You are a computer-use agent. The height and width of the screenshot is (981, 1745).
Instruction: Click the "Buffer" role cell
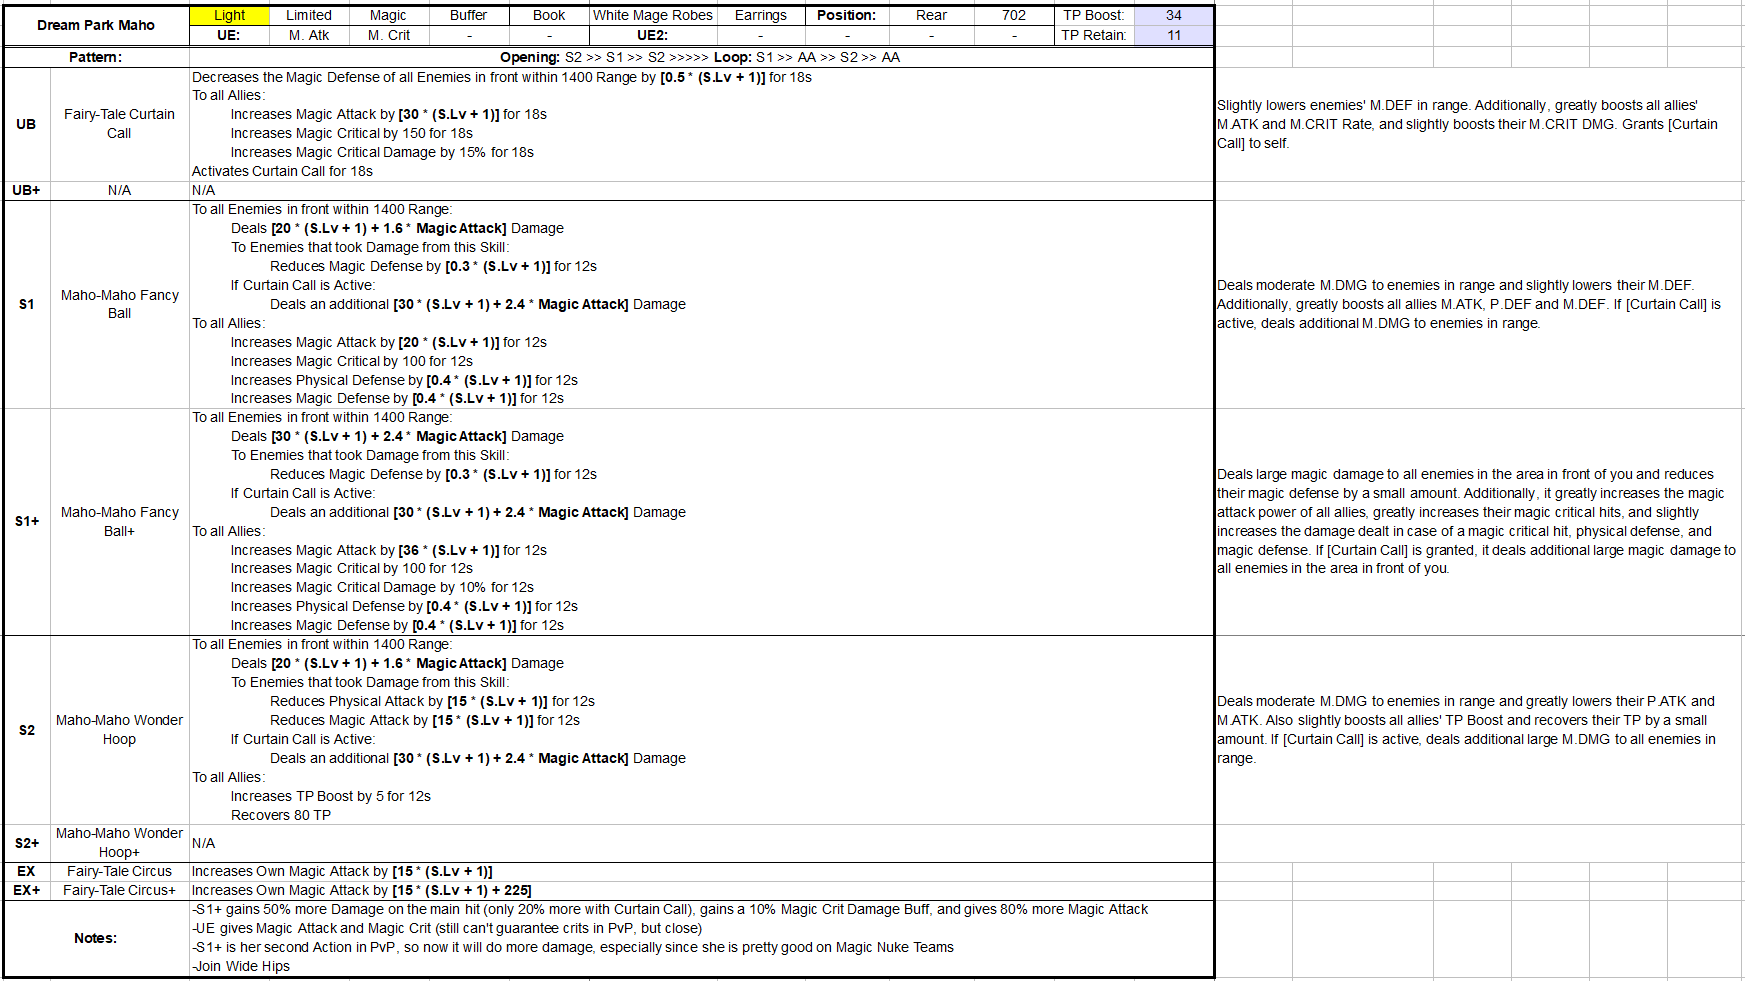(468, 16)
